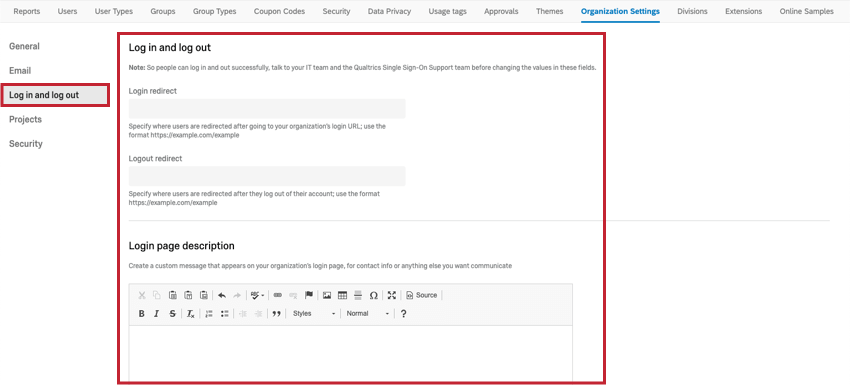The image size is (850, 385).
Task: Insert a horizontal line
Action: point(358,295)
